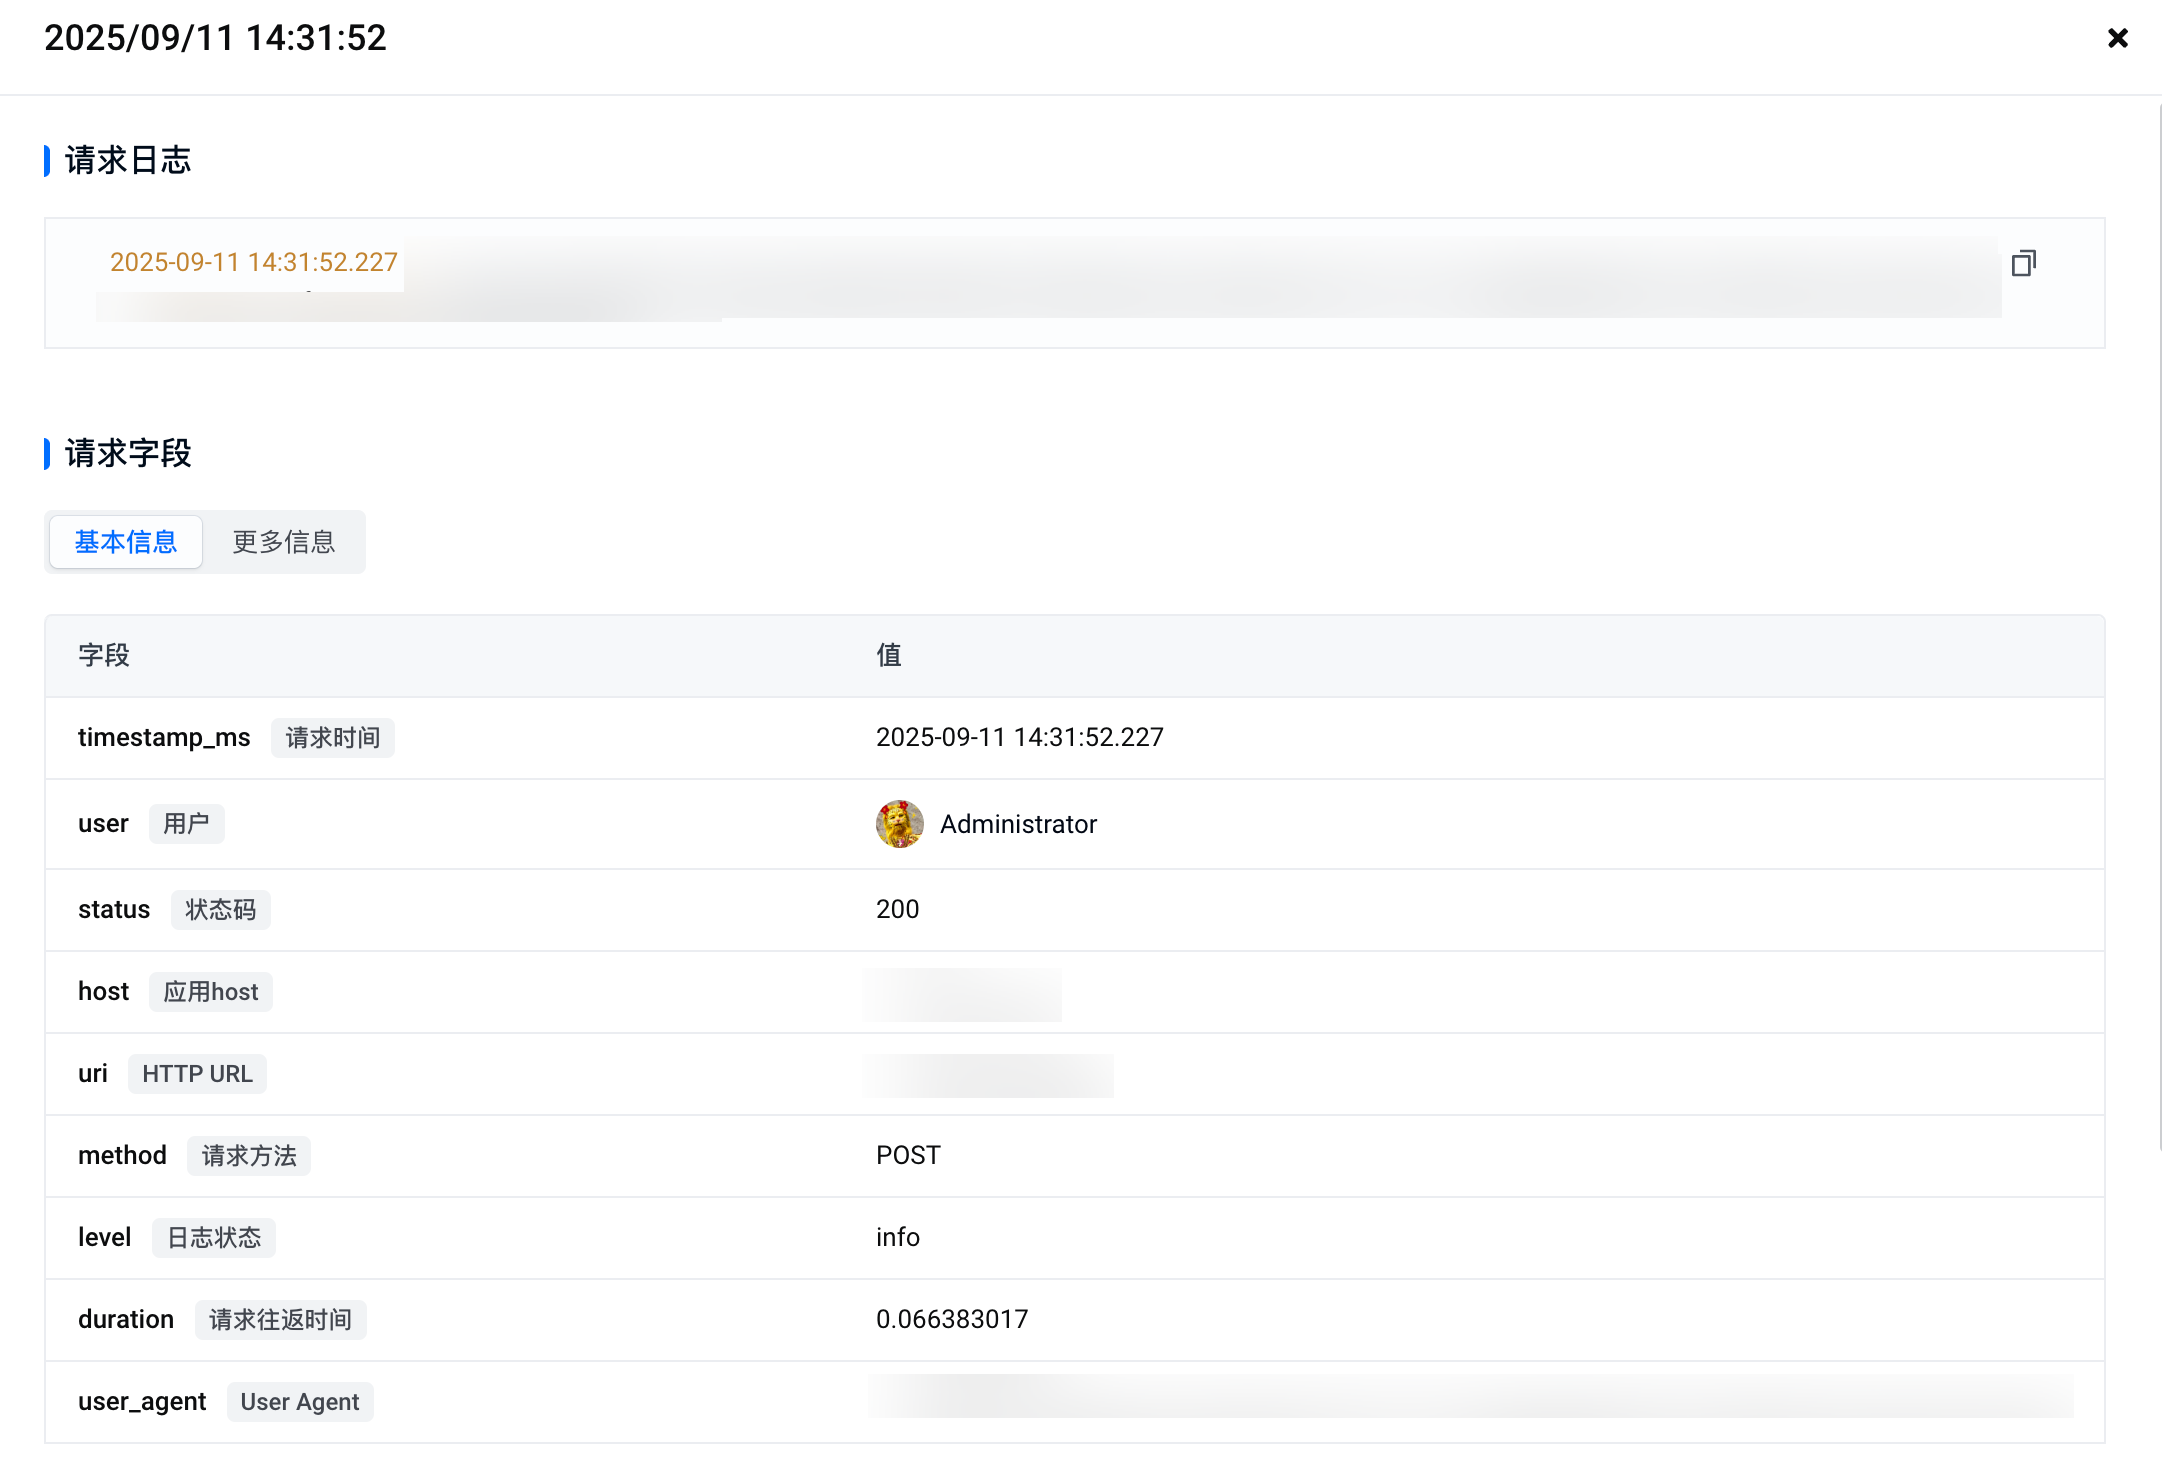Click the 请求时间 field tag

(333, 738)
